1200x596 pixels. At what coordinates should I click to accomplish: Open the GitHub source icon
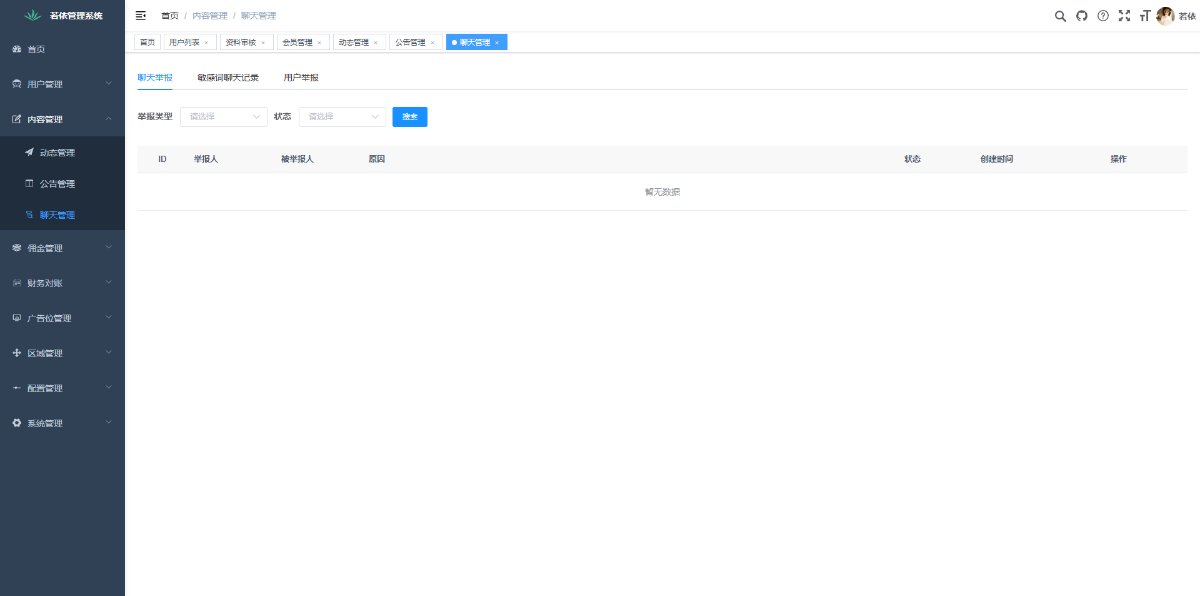[x=1082, y=16]
